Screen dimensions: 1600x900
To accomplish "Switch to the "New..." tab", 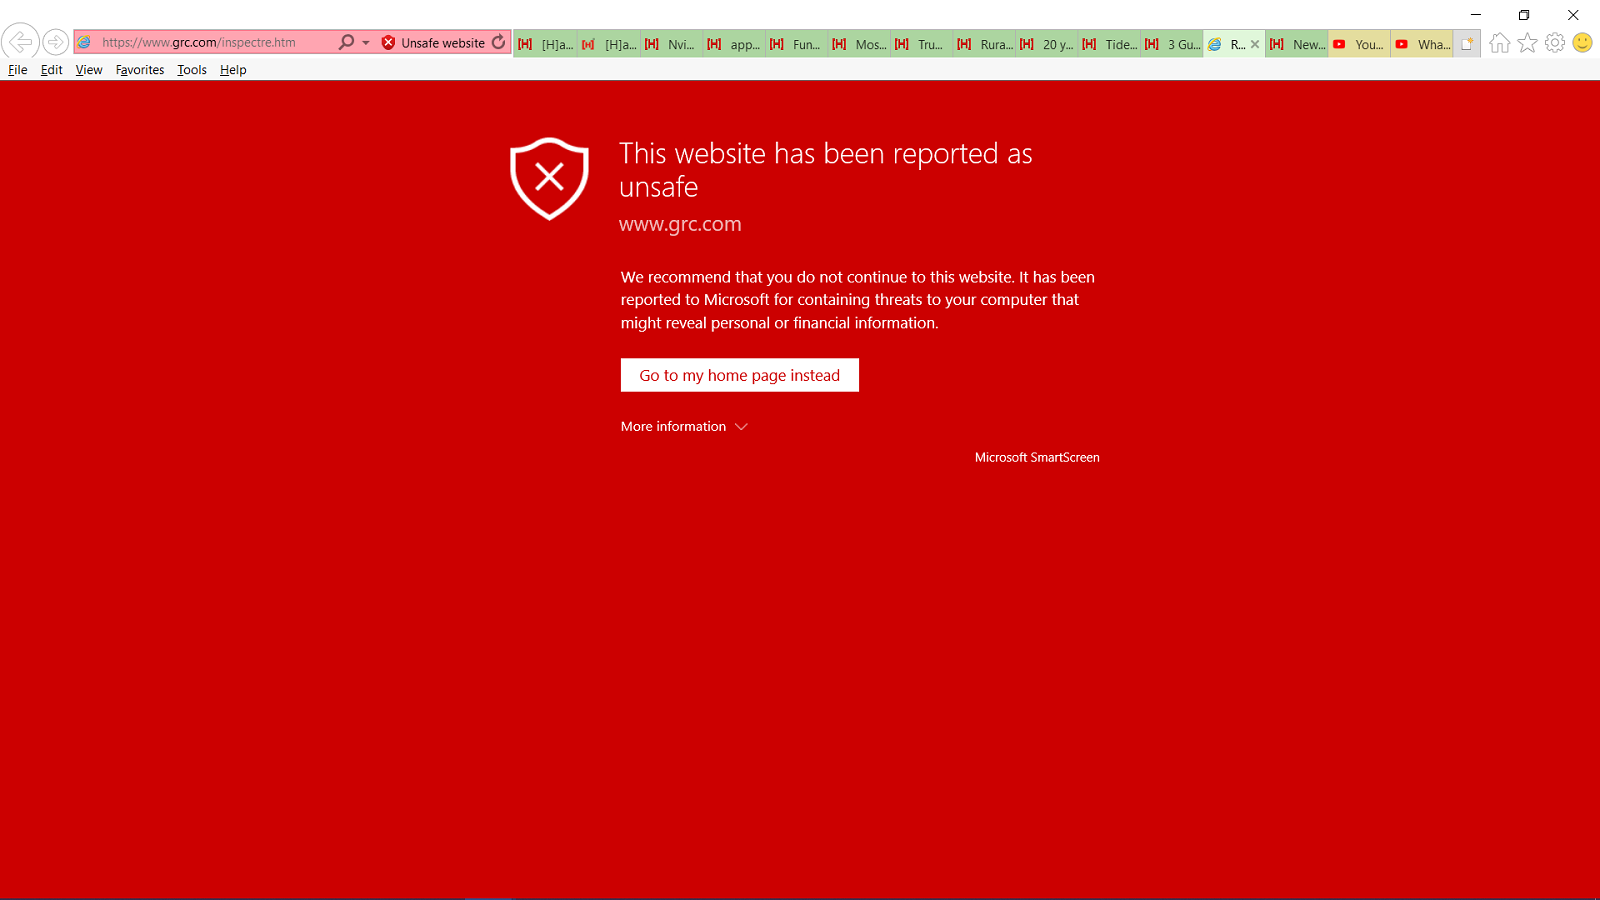I will (x=1296, y=44).
